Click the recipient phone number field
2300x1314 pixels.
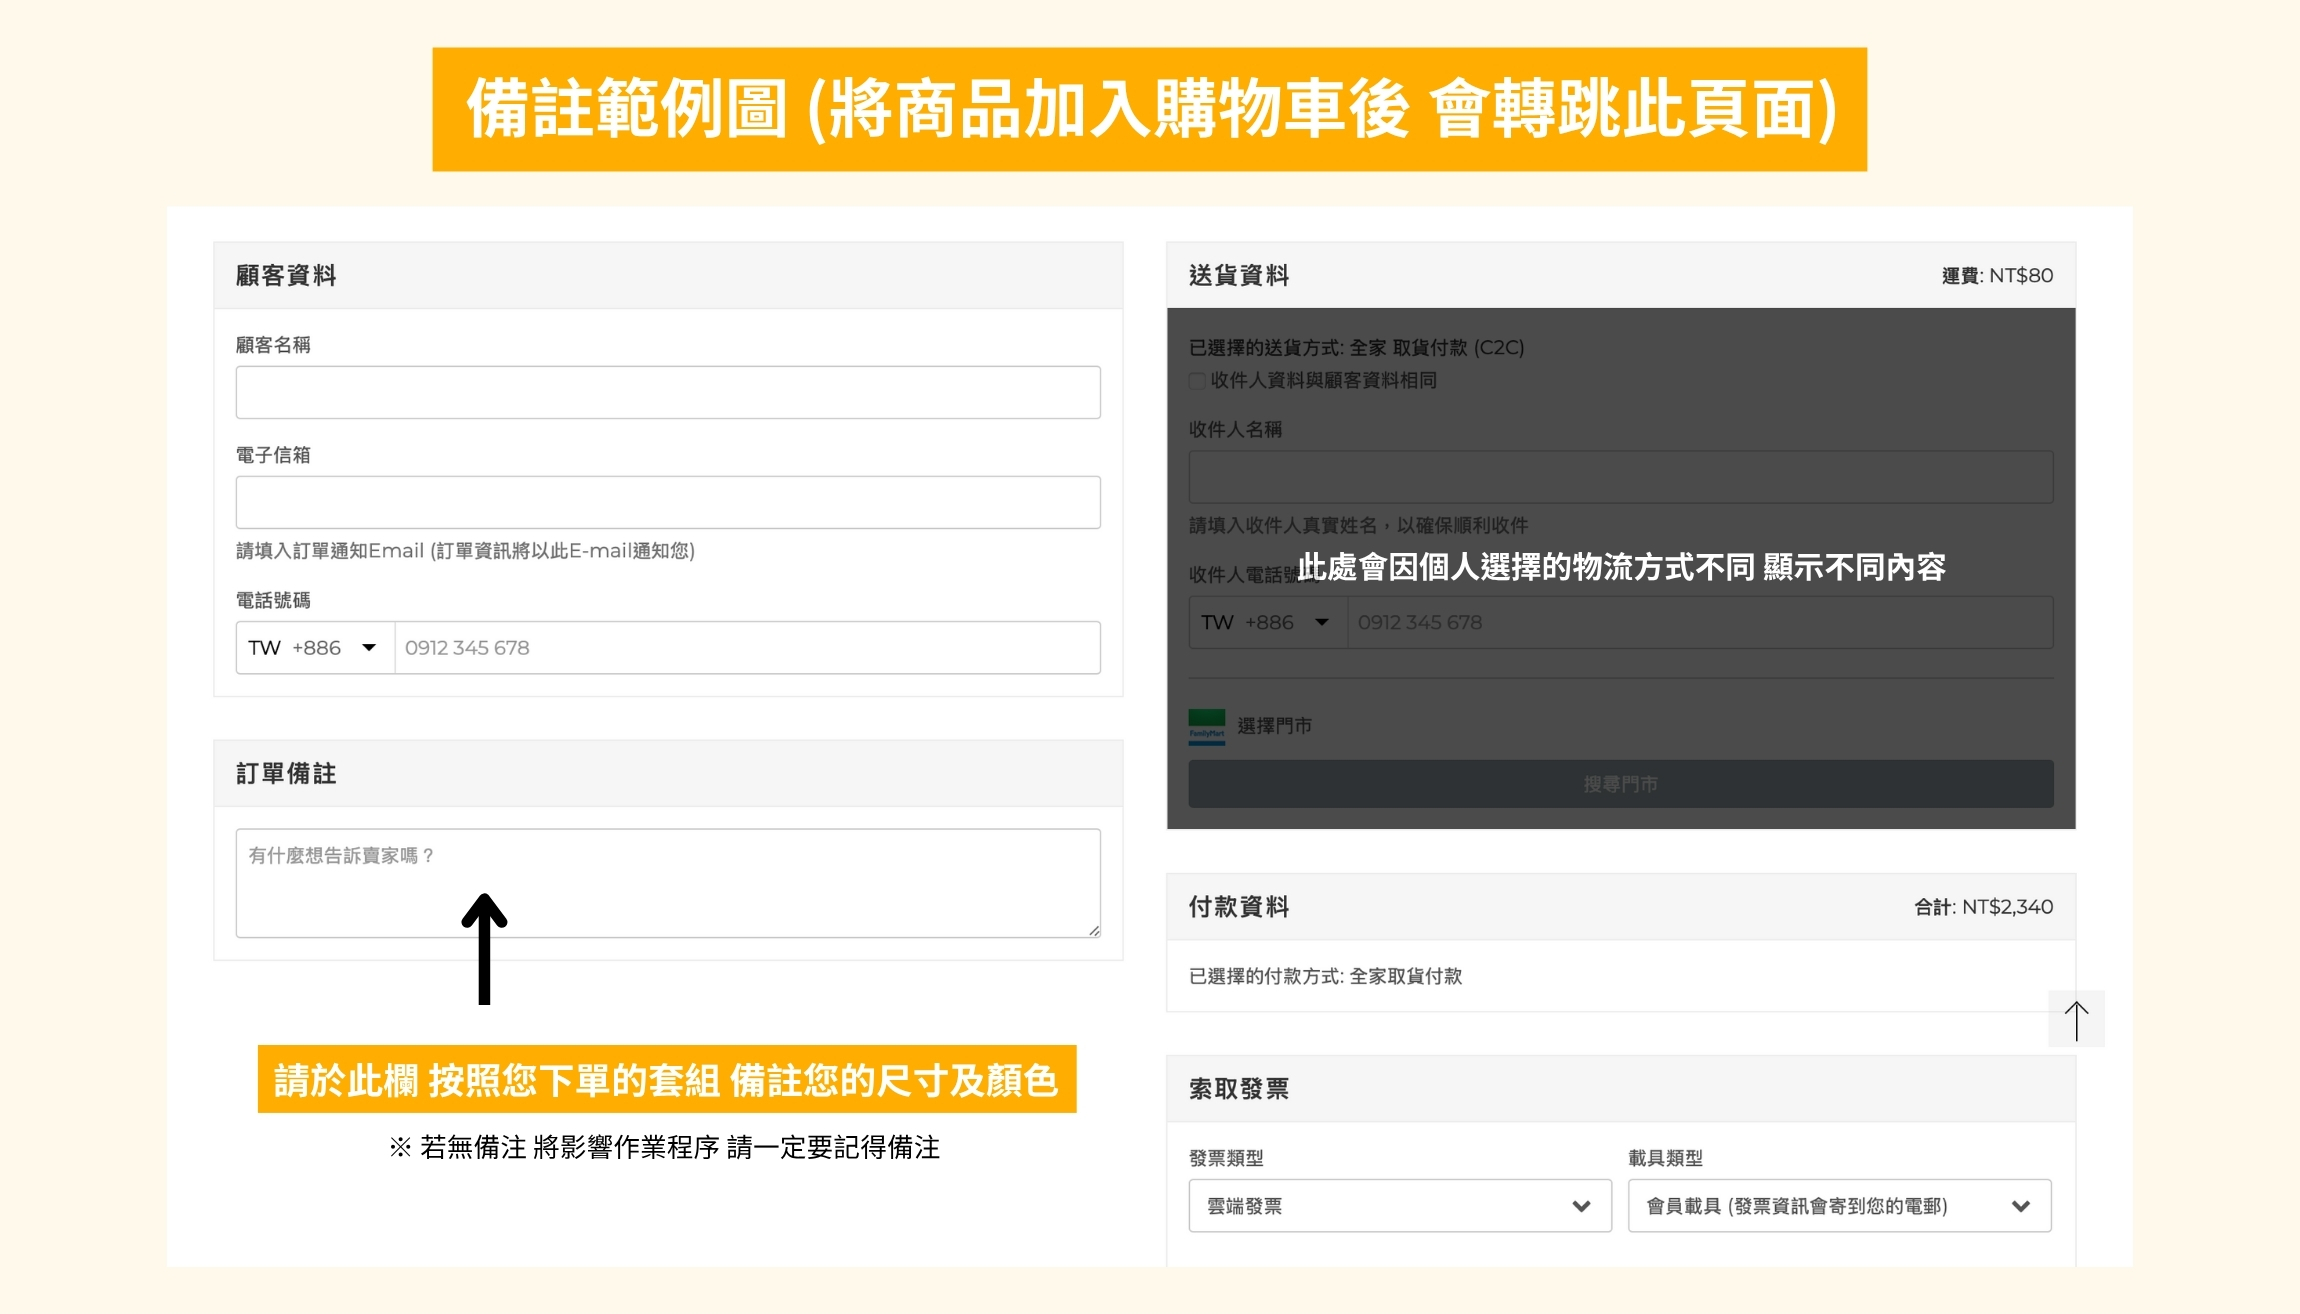[x=1698, y=622]
